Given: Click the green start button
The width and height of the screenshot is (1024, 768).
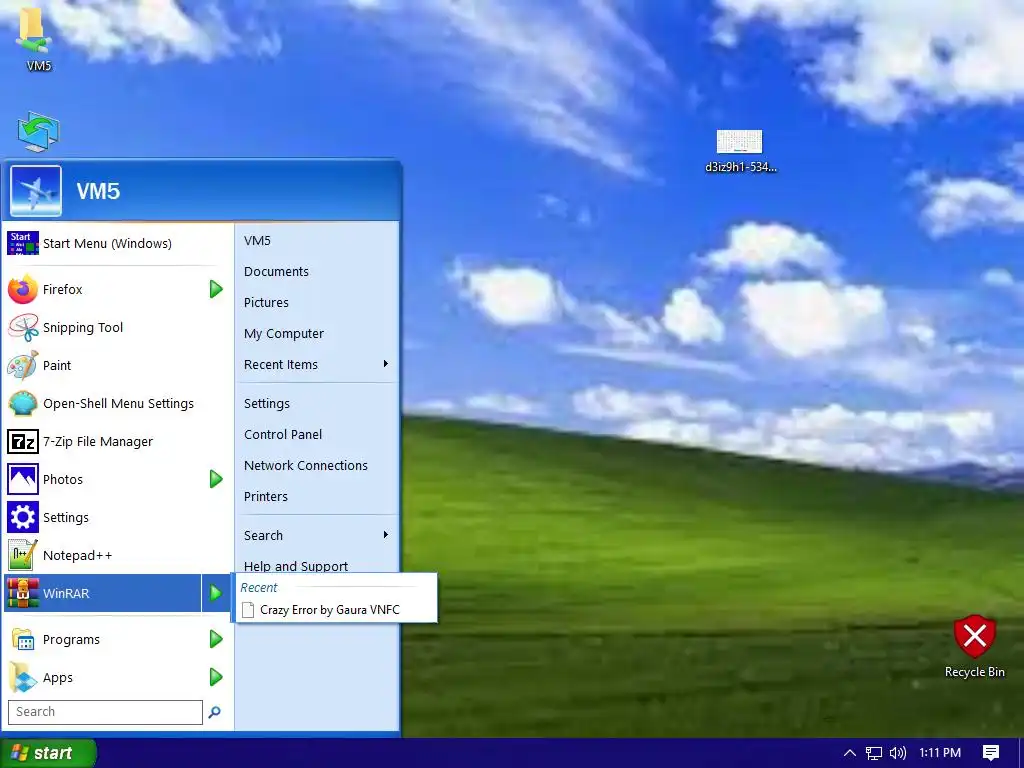Looking at the screenshot, I should point(48,753).
